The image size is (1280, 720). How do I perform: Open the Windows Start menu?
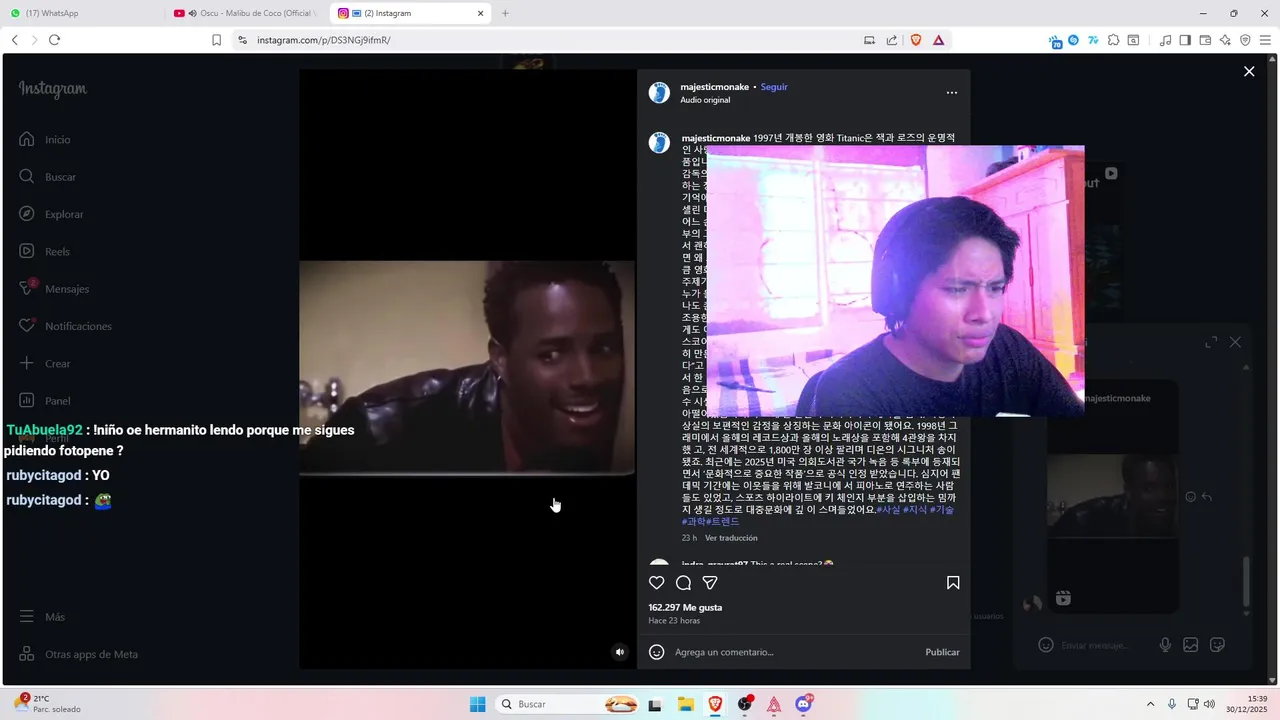[x=477, y=704]
